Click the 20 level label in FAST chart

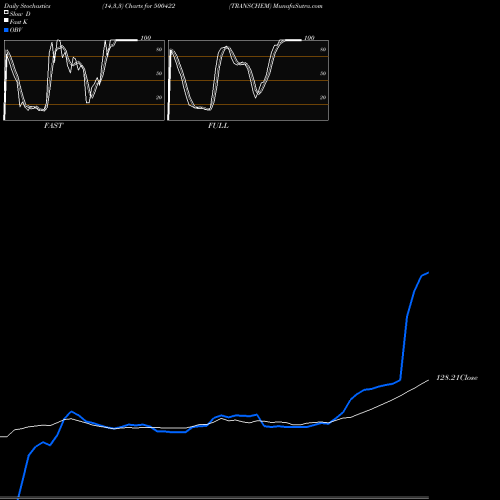point(159,97)
